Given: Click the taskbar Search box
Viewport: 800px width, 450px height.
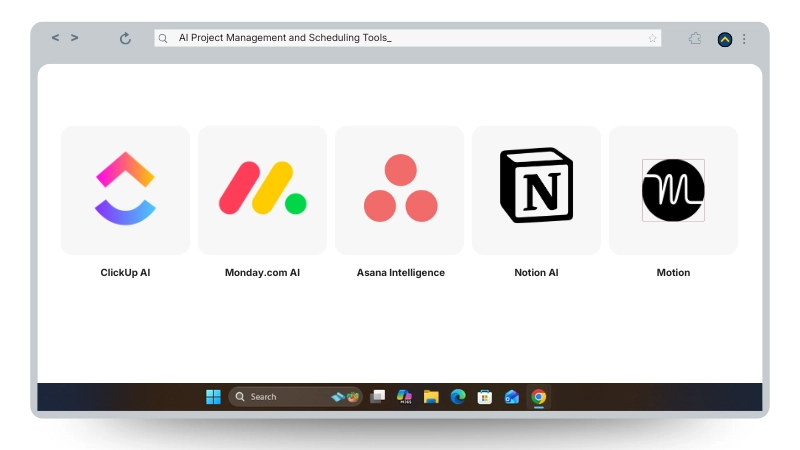Looking at the screenshot, I should click(x=295, y=396).
